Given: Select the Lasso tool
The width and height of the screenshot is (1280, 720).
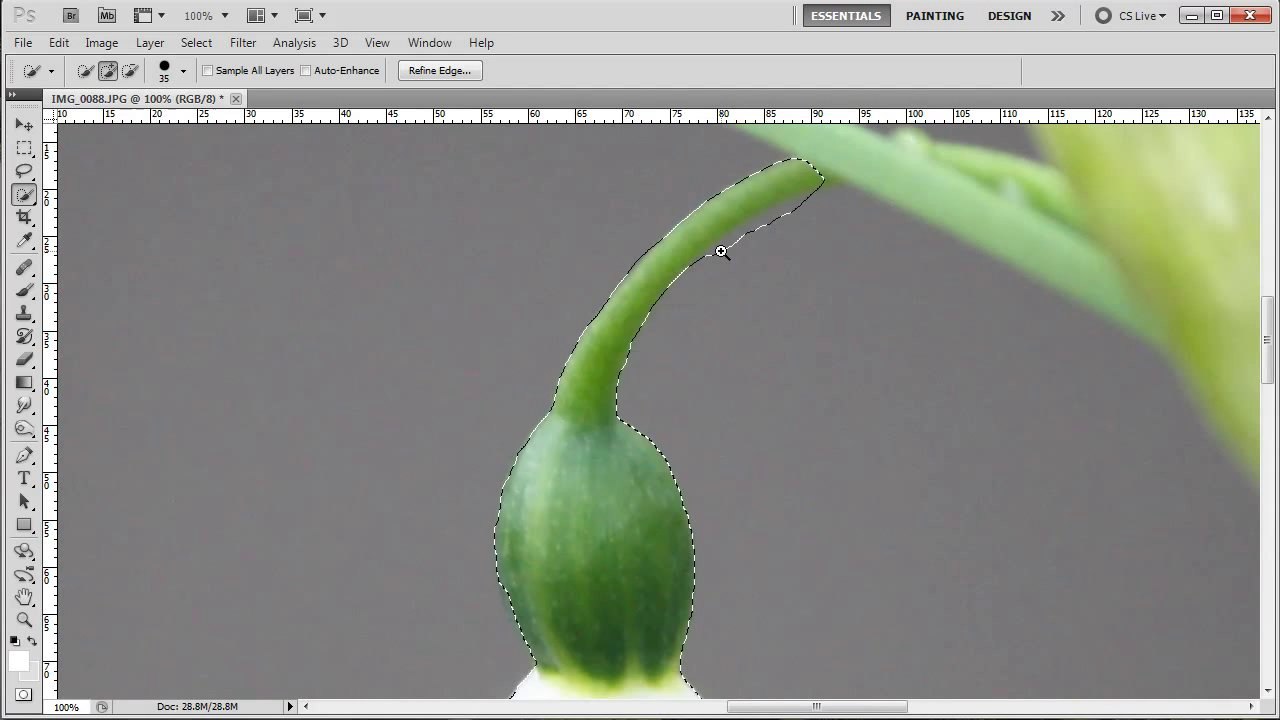Looking at the screenshot, I should click(x=24, y=171).
